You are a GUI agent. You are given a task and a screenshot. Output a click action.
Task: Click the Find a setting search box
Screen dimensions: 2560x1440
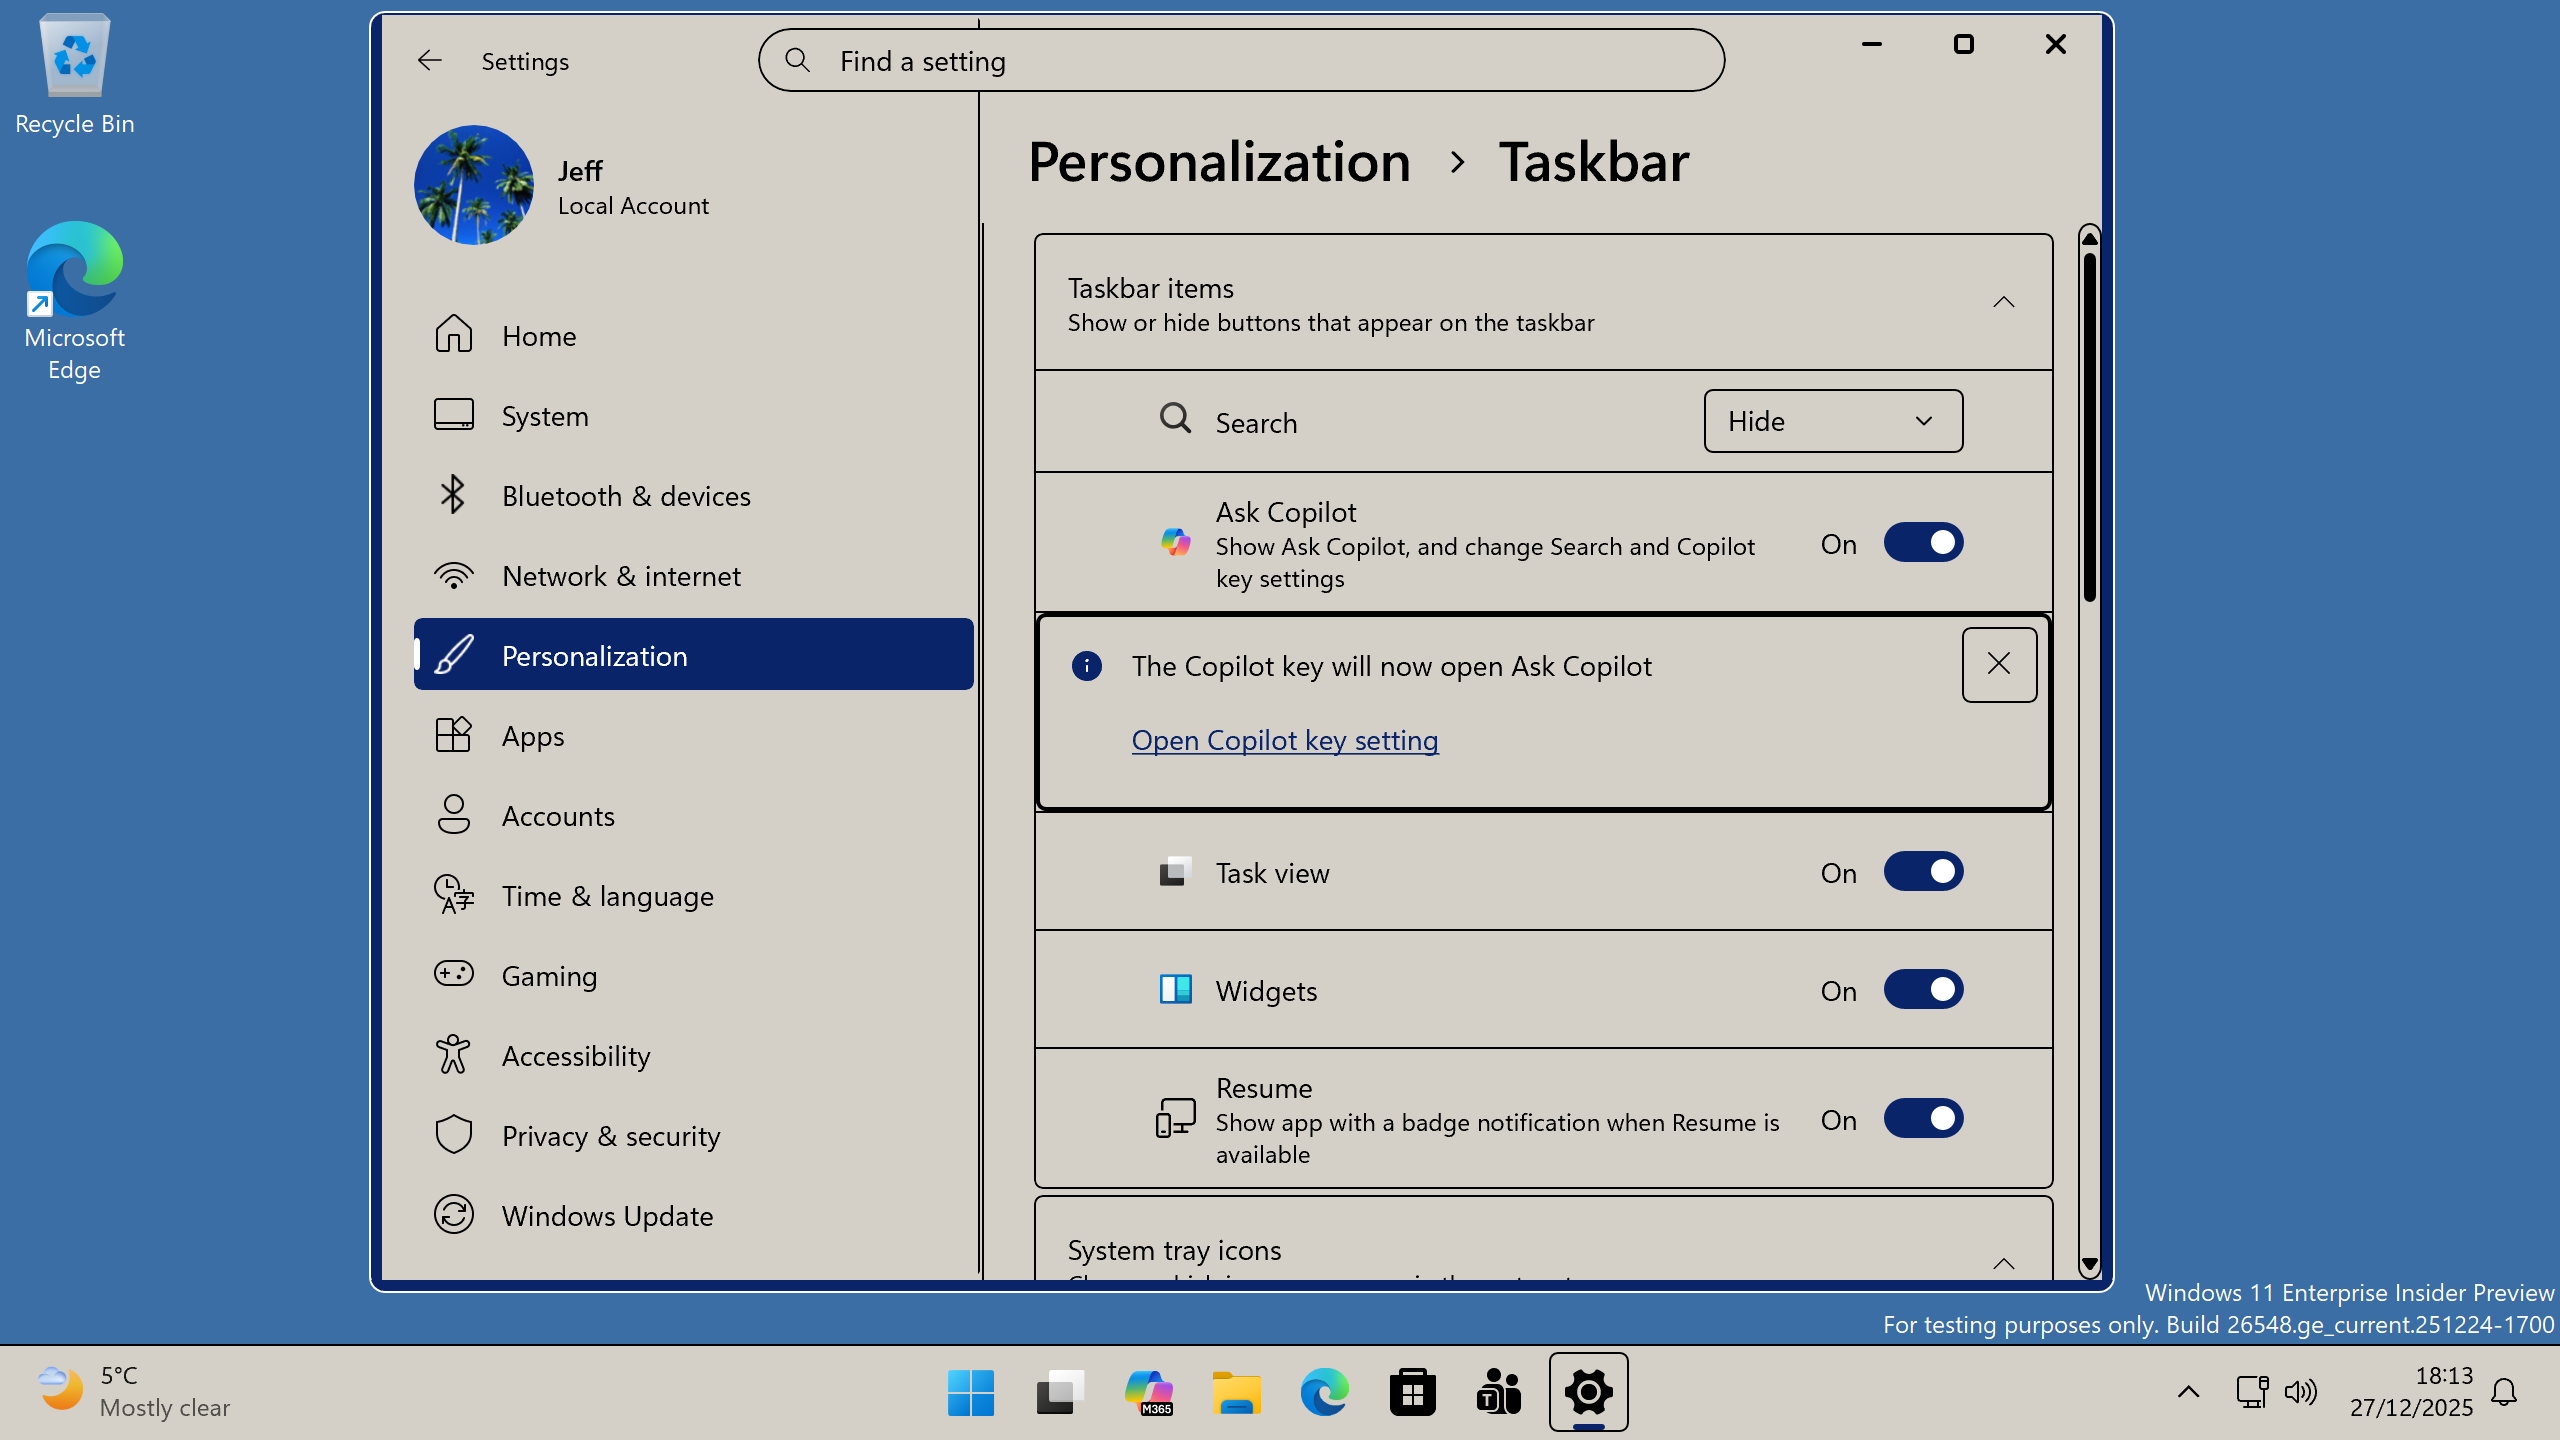[1240, 61]
